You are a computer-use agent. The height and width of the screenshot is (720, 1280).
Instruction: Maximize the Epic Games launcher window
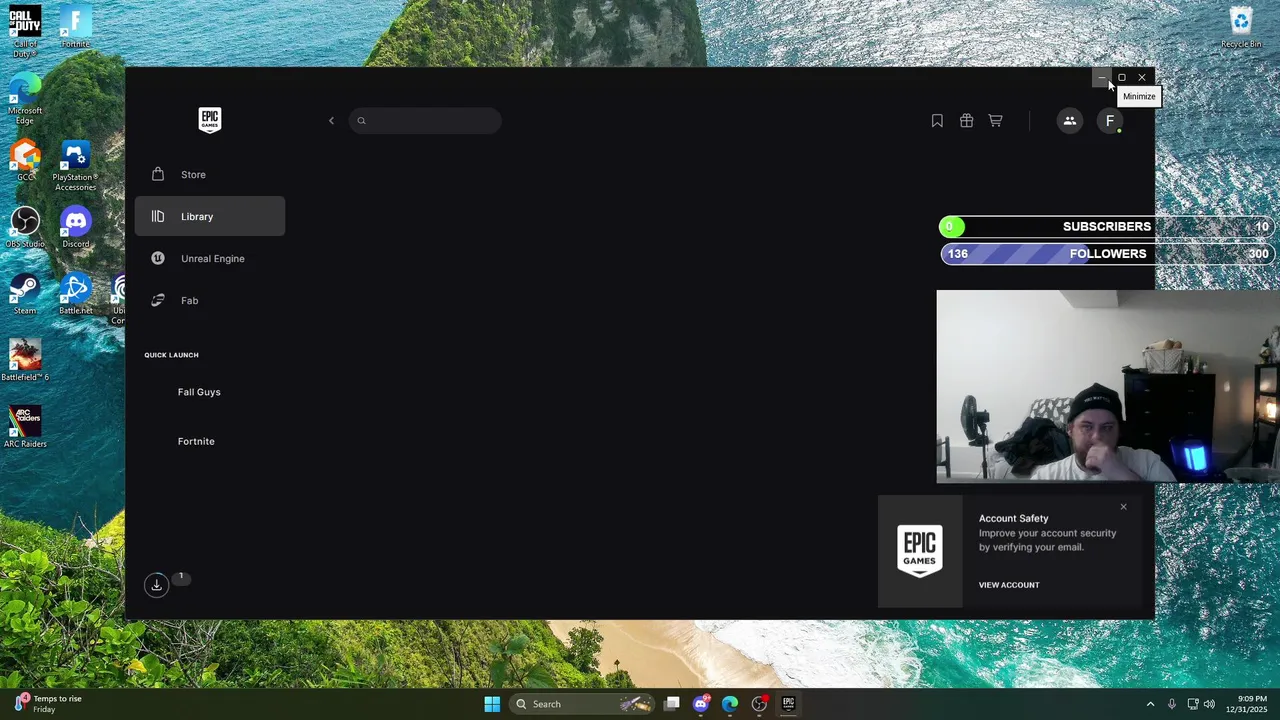coord(1122,77)
